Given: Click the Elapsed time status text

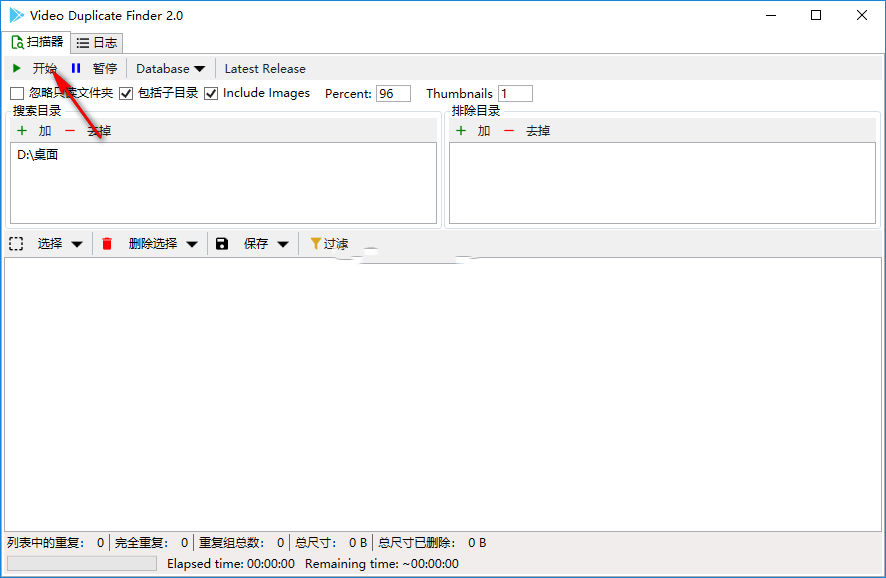Looking at the screenshot, I should pyautogui.click(x=231, y=563).
